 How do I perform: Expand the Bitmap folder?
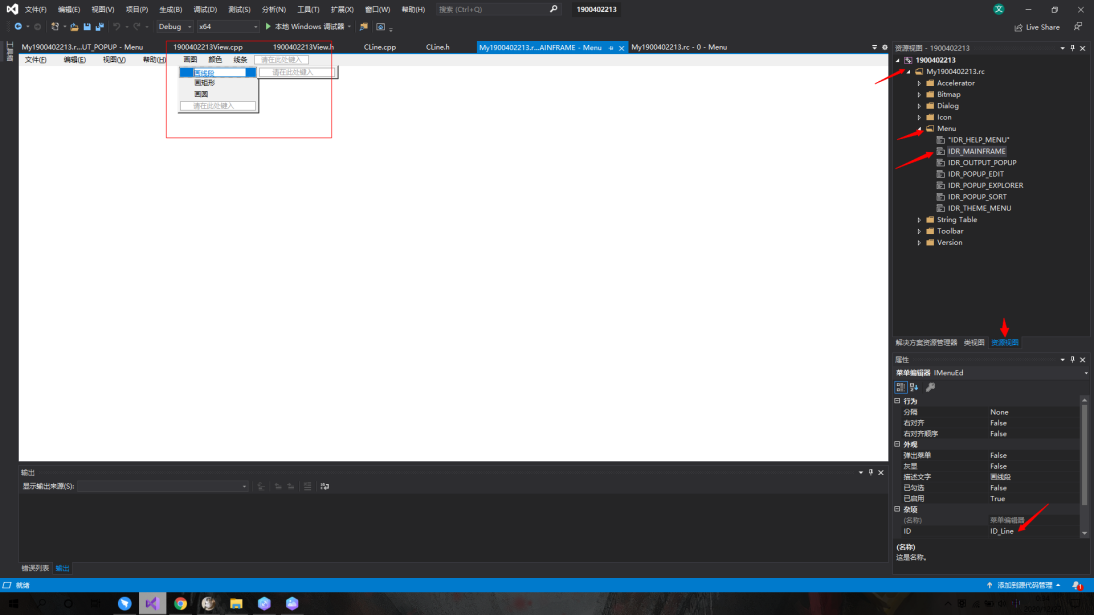click(x=919, y=94)
